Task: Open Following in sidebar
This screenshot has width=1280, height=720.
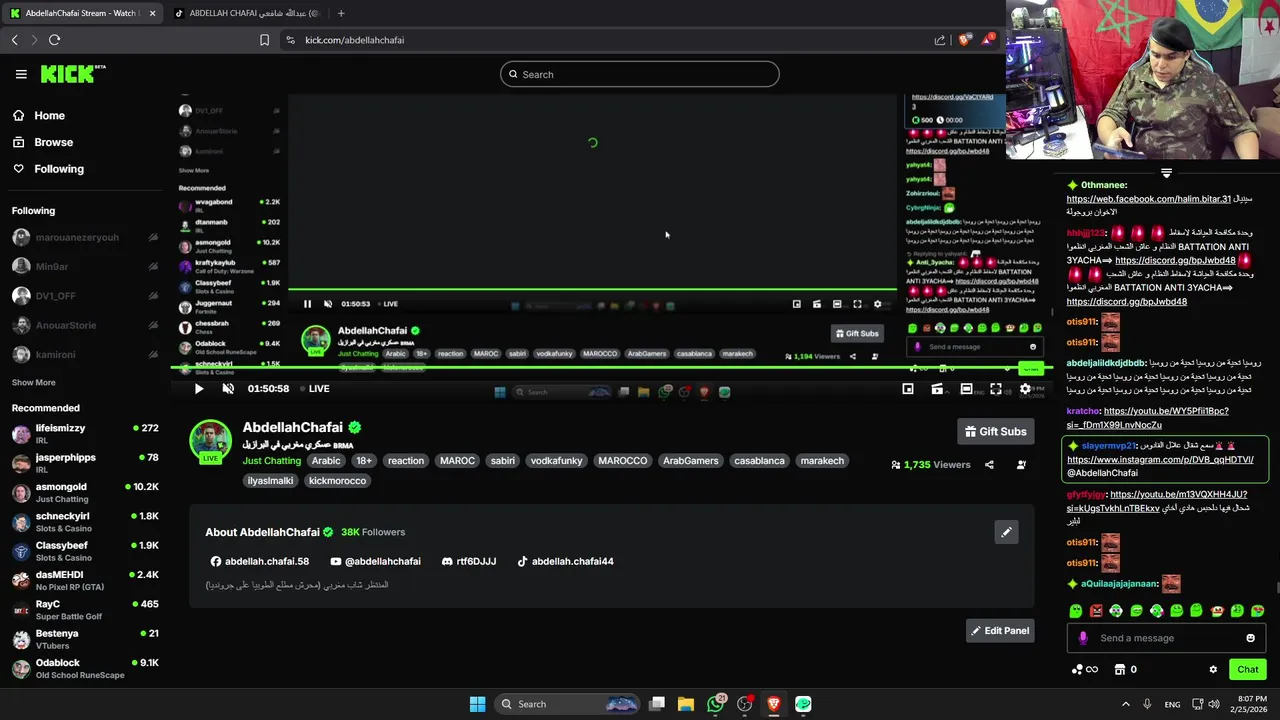Action: (49, 169)
